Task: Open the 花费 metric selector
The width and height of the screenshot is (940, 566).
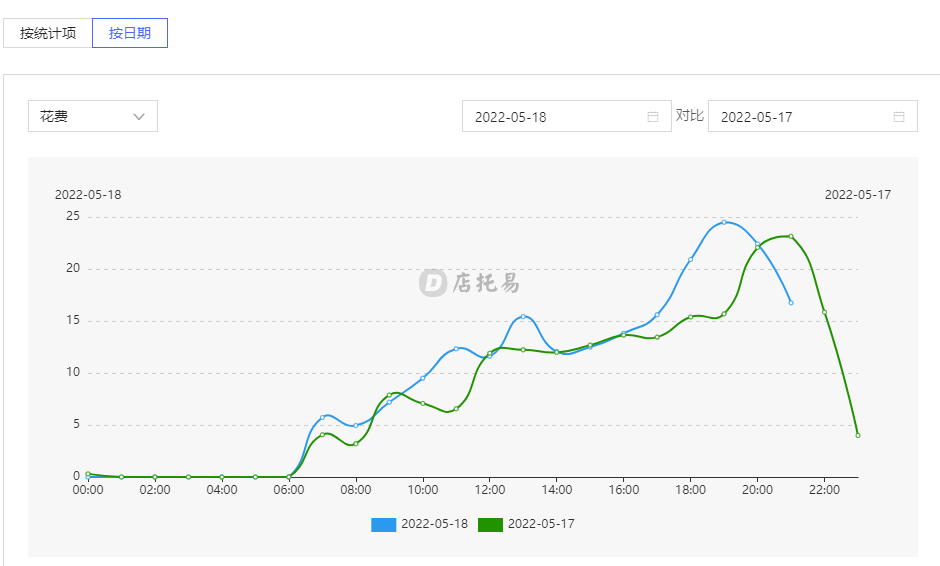Action: (93, 116)
